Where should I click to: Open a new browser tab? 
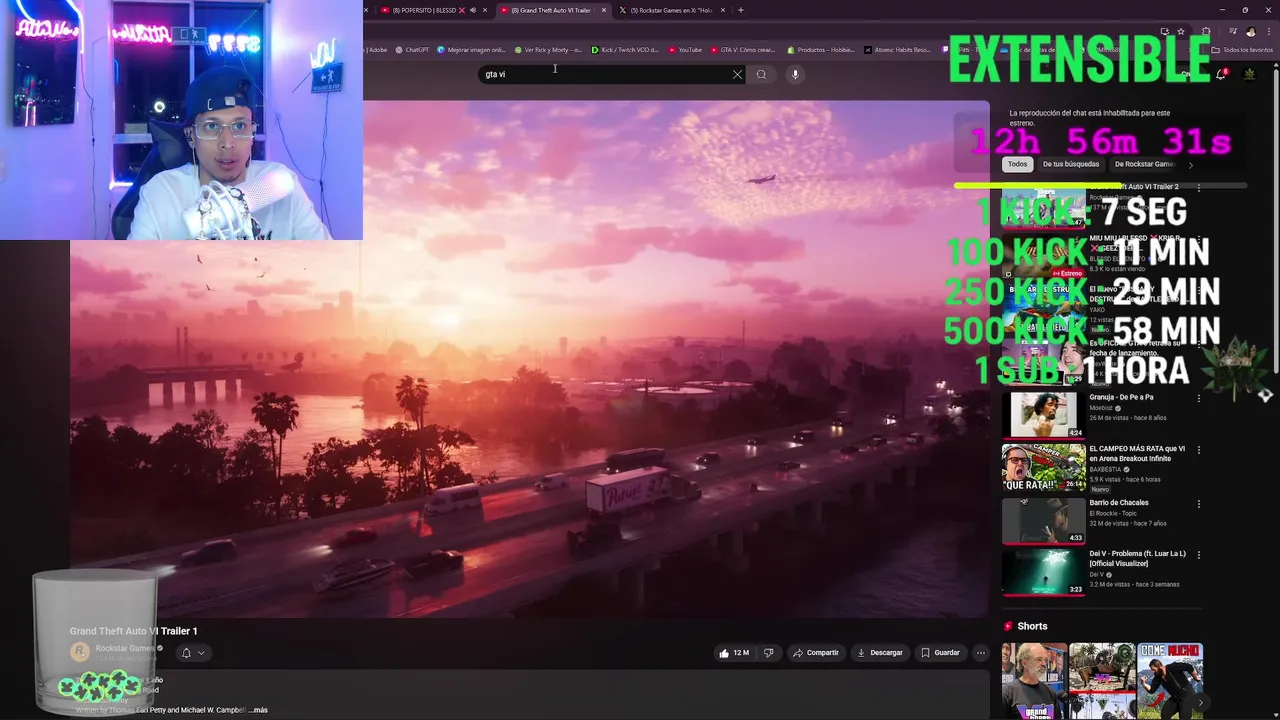(x=740, y=10)
